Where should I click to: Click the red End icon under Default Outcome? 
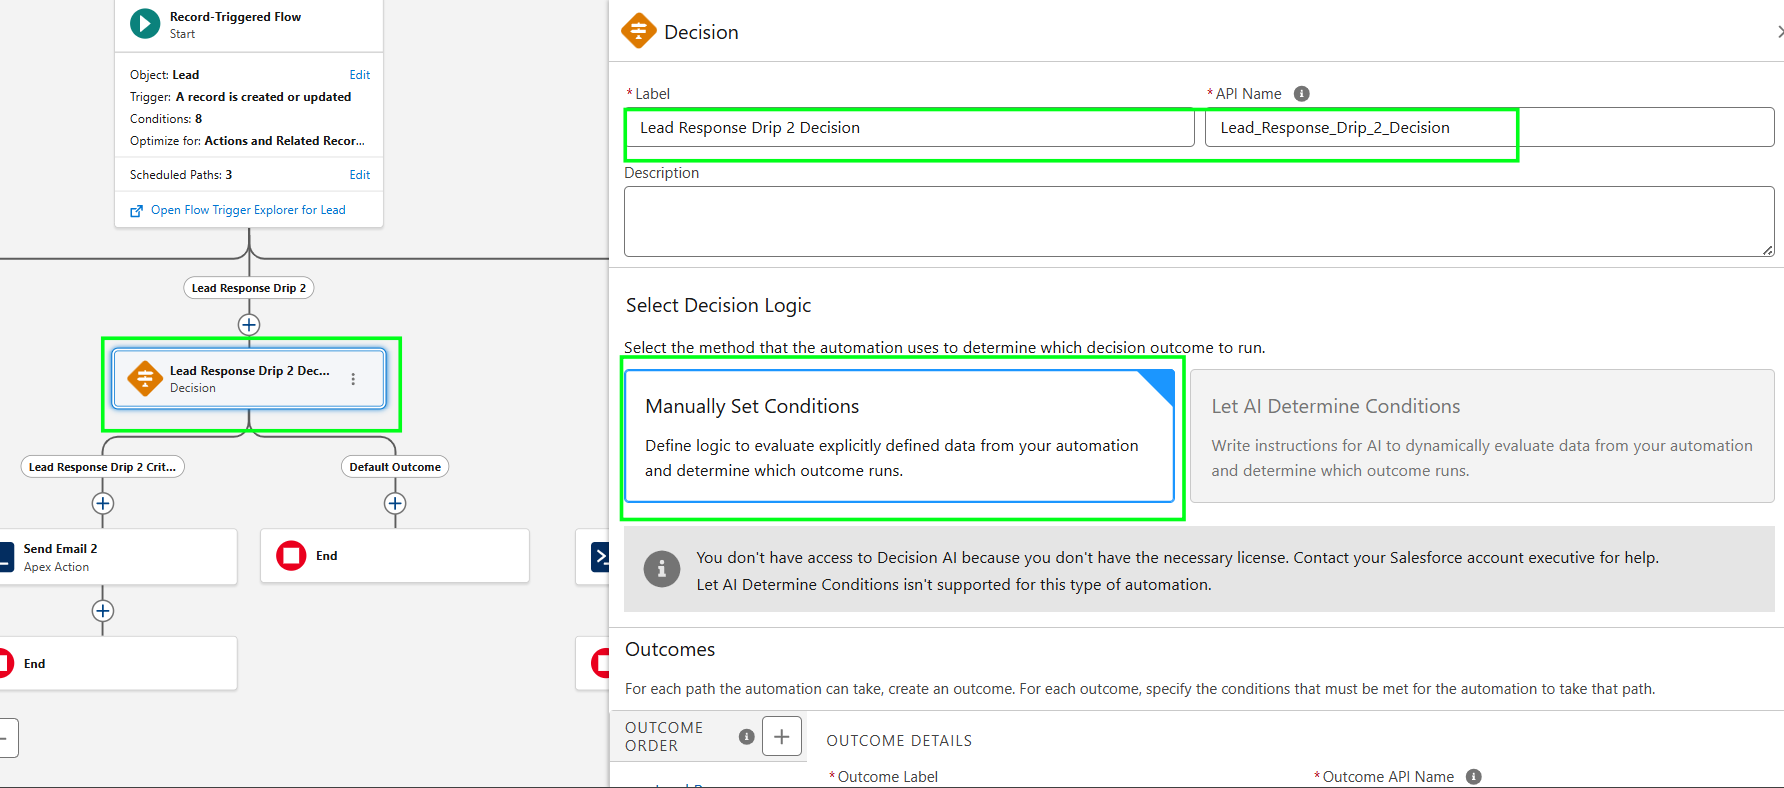[291, 556]
